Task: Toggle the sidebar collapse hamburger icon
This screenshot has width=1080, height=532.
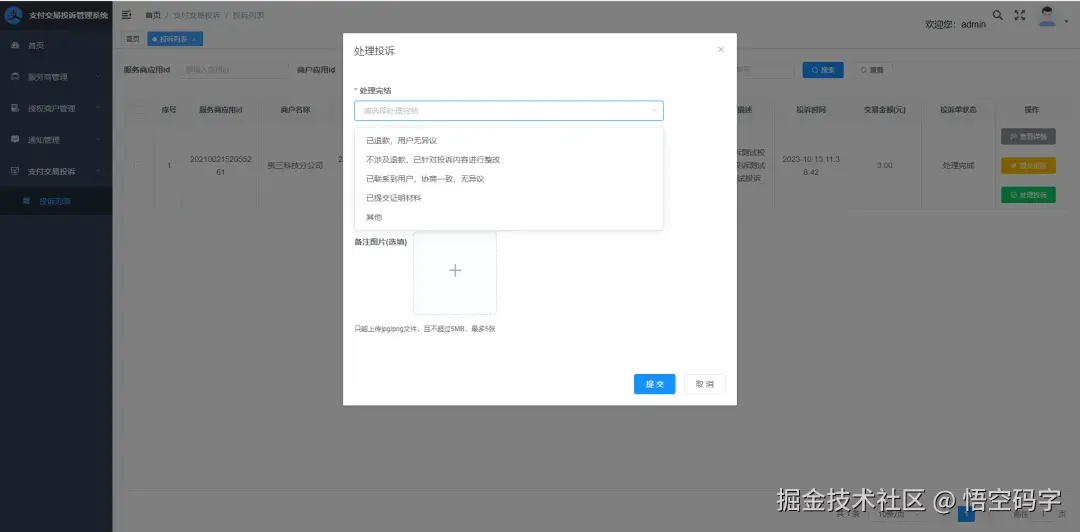Action: point(127,14)
